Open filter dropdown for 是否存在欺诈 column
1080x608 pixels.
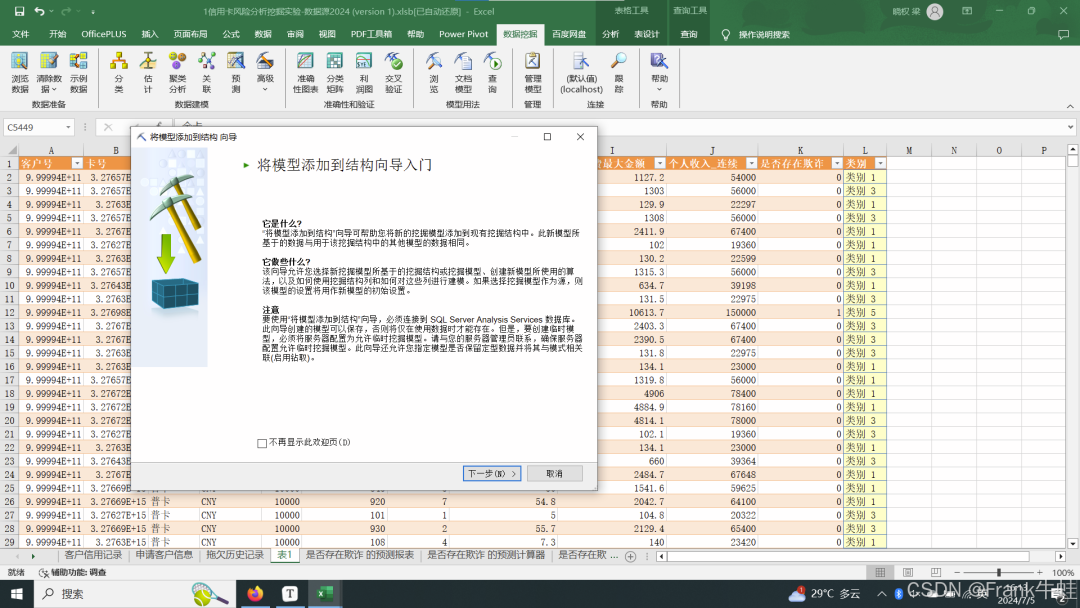point(836,163)
